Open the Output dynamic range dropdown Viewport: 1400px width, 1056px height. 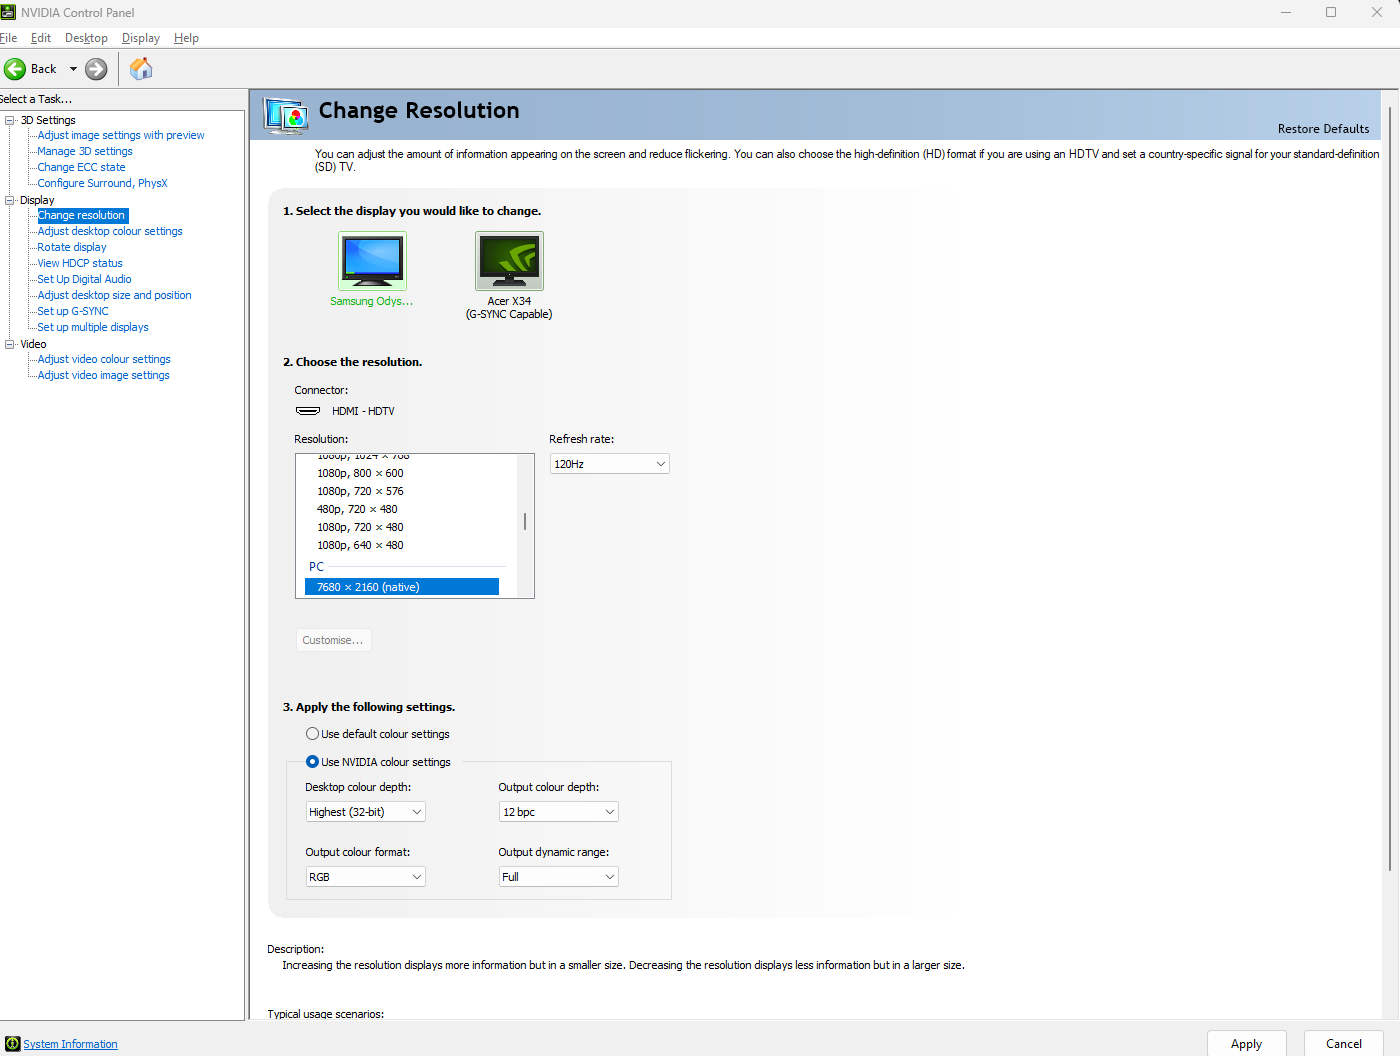point(559,877)
